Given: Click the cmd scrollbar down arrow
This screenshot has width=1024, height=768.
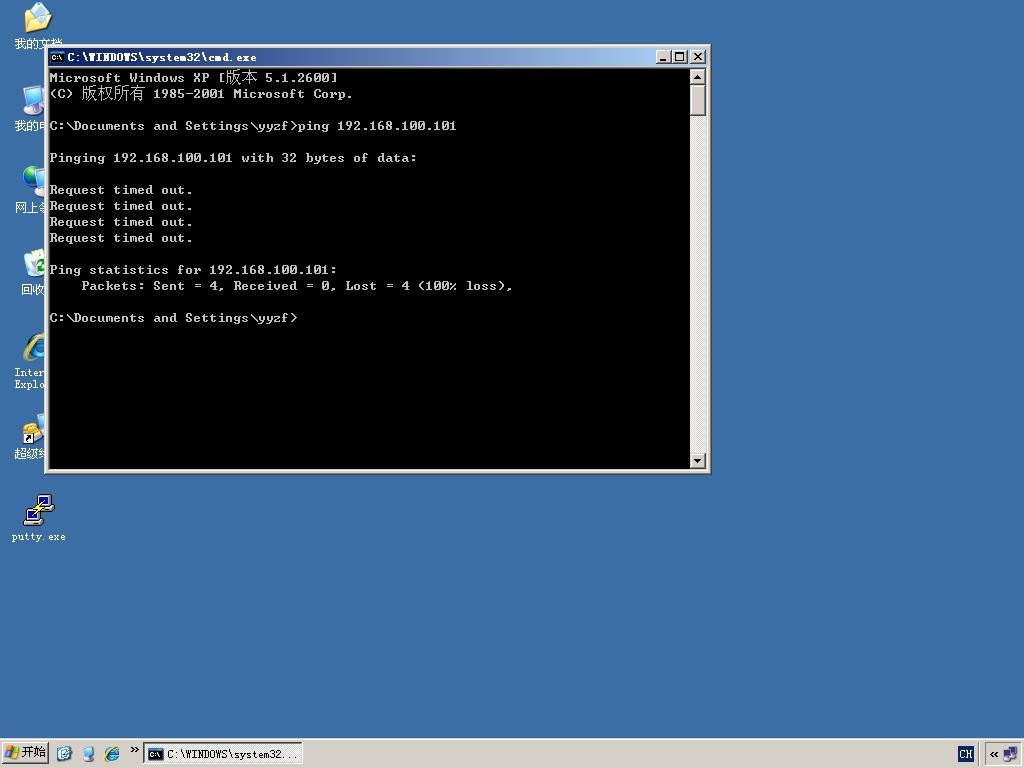Looking at the screenshot, I should click(697, 460).
